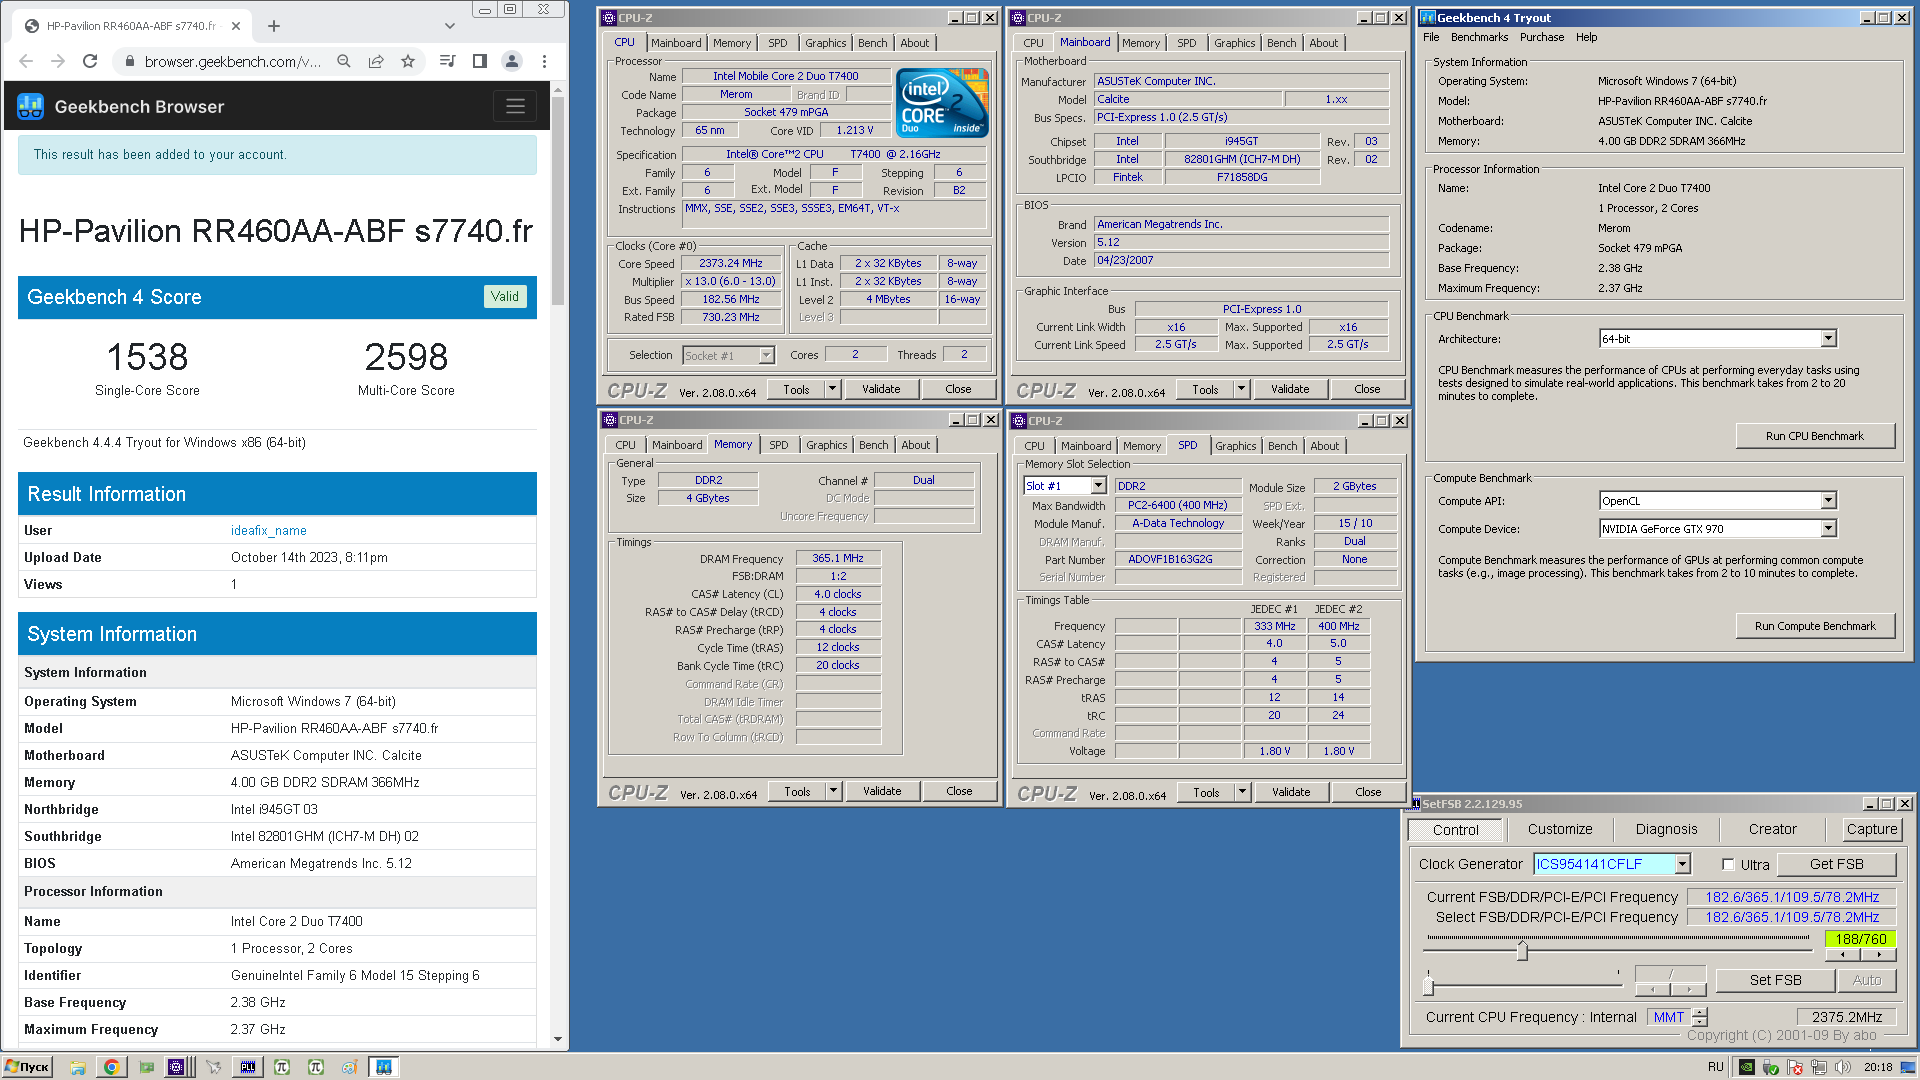The image size is (1920, 1080).
Task: Open the first SuperPi green taskbar icon
Action: coord(282,1067)
